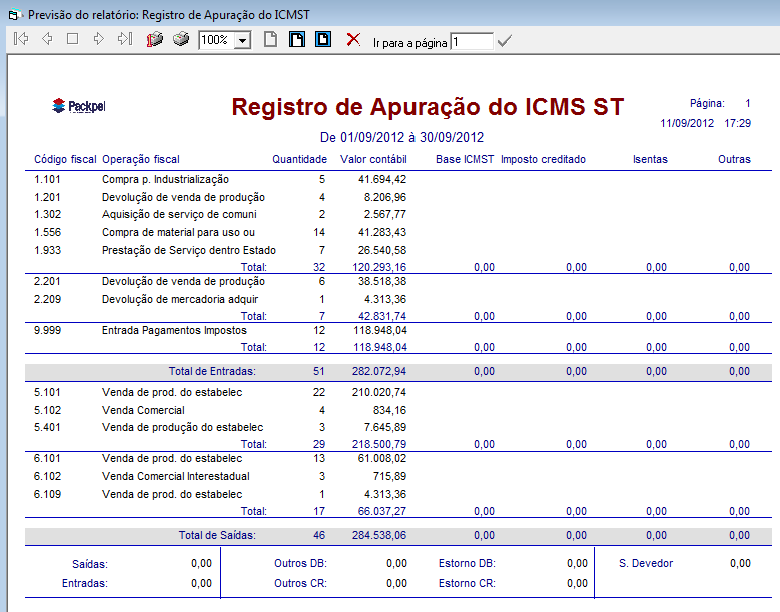Print the report using printer icon

(x=181, y=39)
